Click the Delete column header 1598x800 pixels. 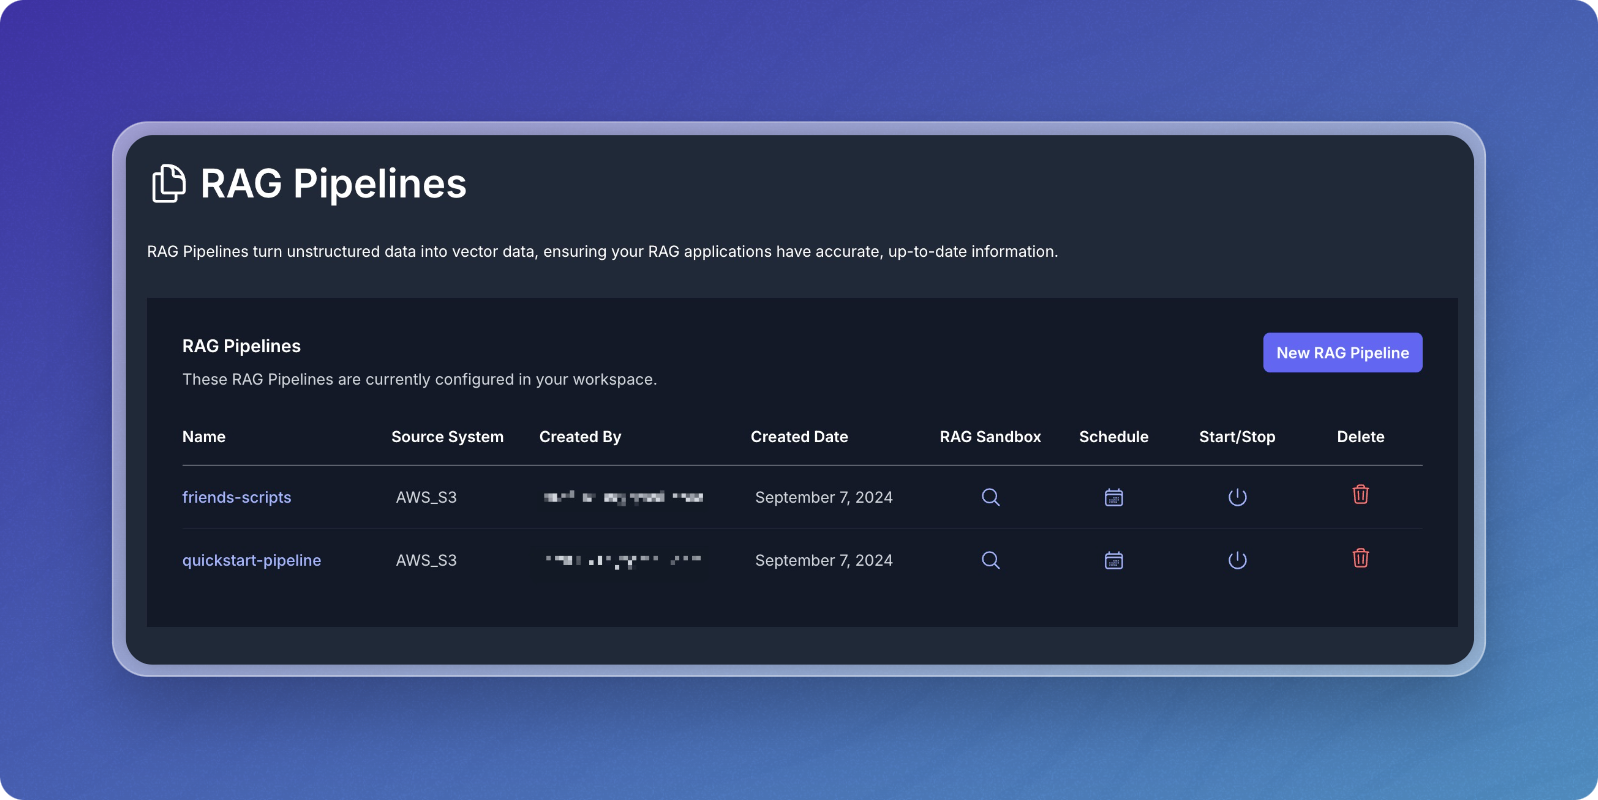pos(1361,437)
